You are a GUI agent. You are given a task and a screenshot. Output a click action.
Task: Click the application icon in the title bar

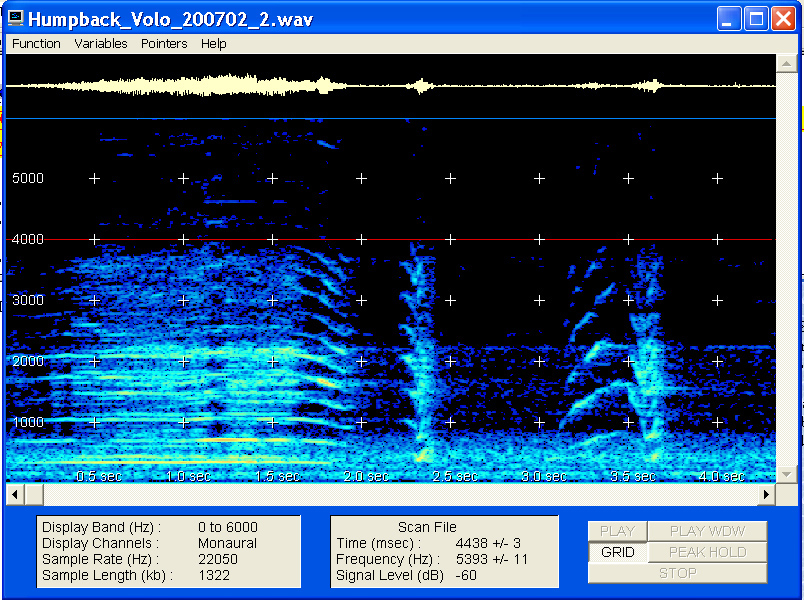pyautogui.click(x=15, y=19)
